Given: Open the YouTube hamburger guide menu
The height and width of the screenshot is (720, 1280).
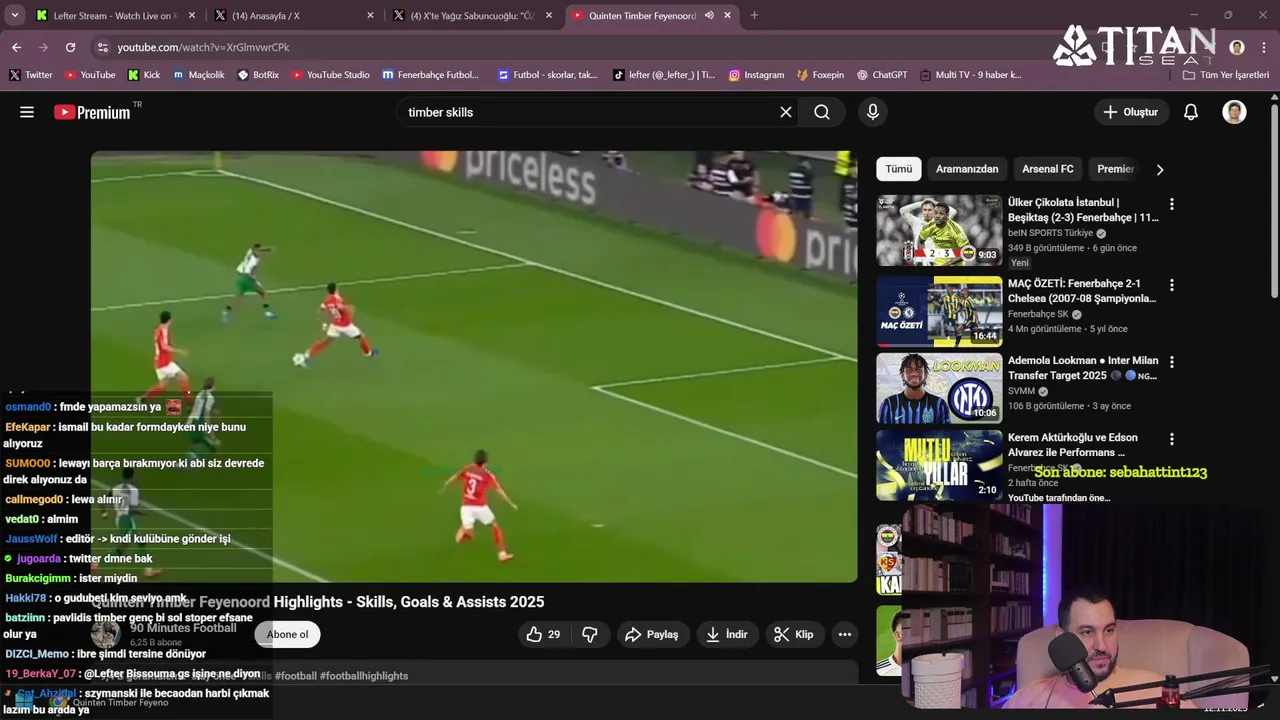Looking at the screenshot, I should click(27, 112).
